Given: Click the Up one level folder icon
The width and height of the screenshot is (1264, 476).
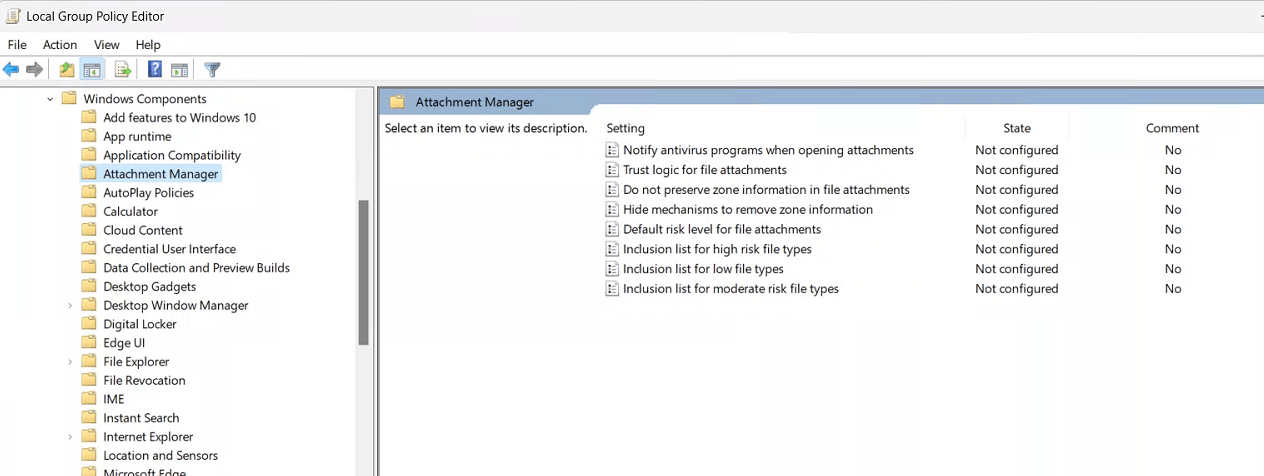Looking at the screenshot, I should pyautogui.click(x=66, y=70).
